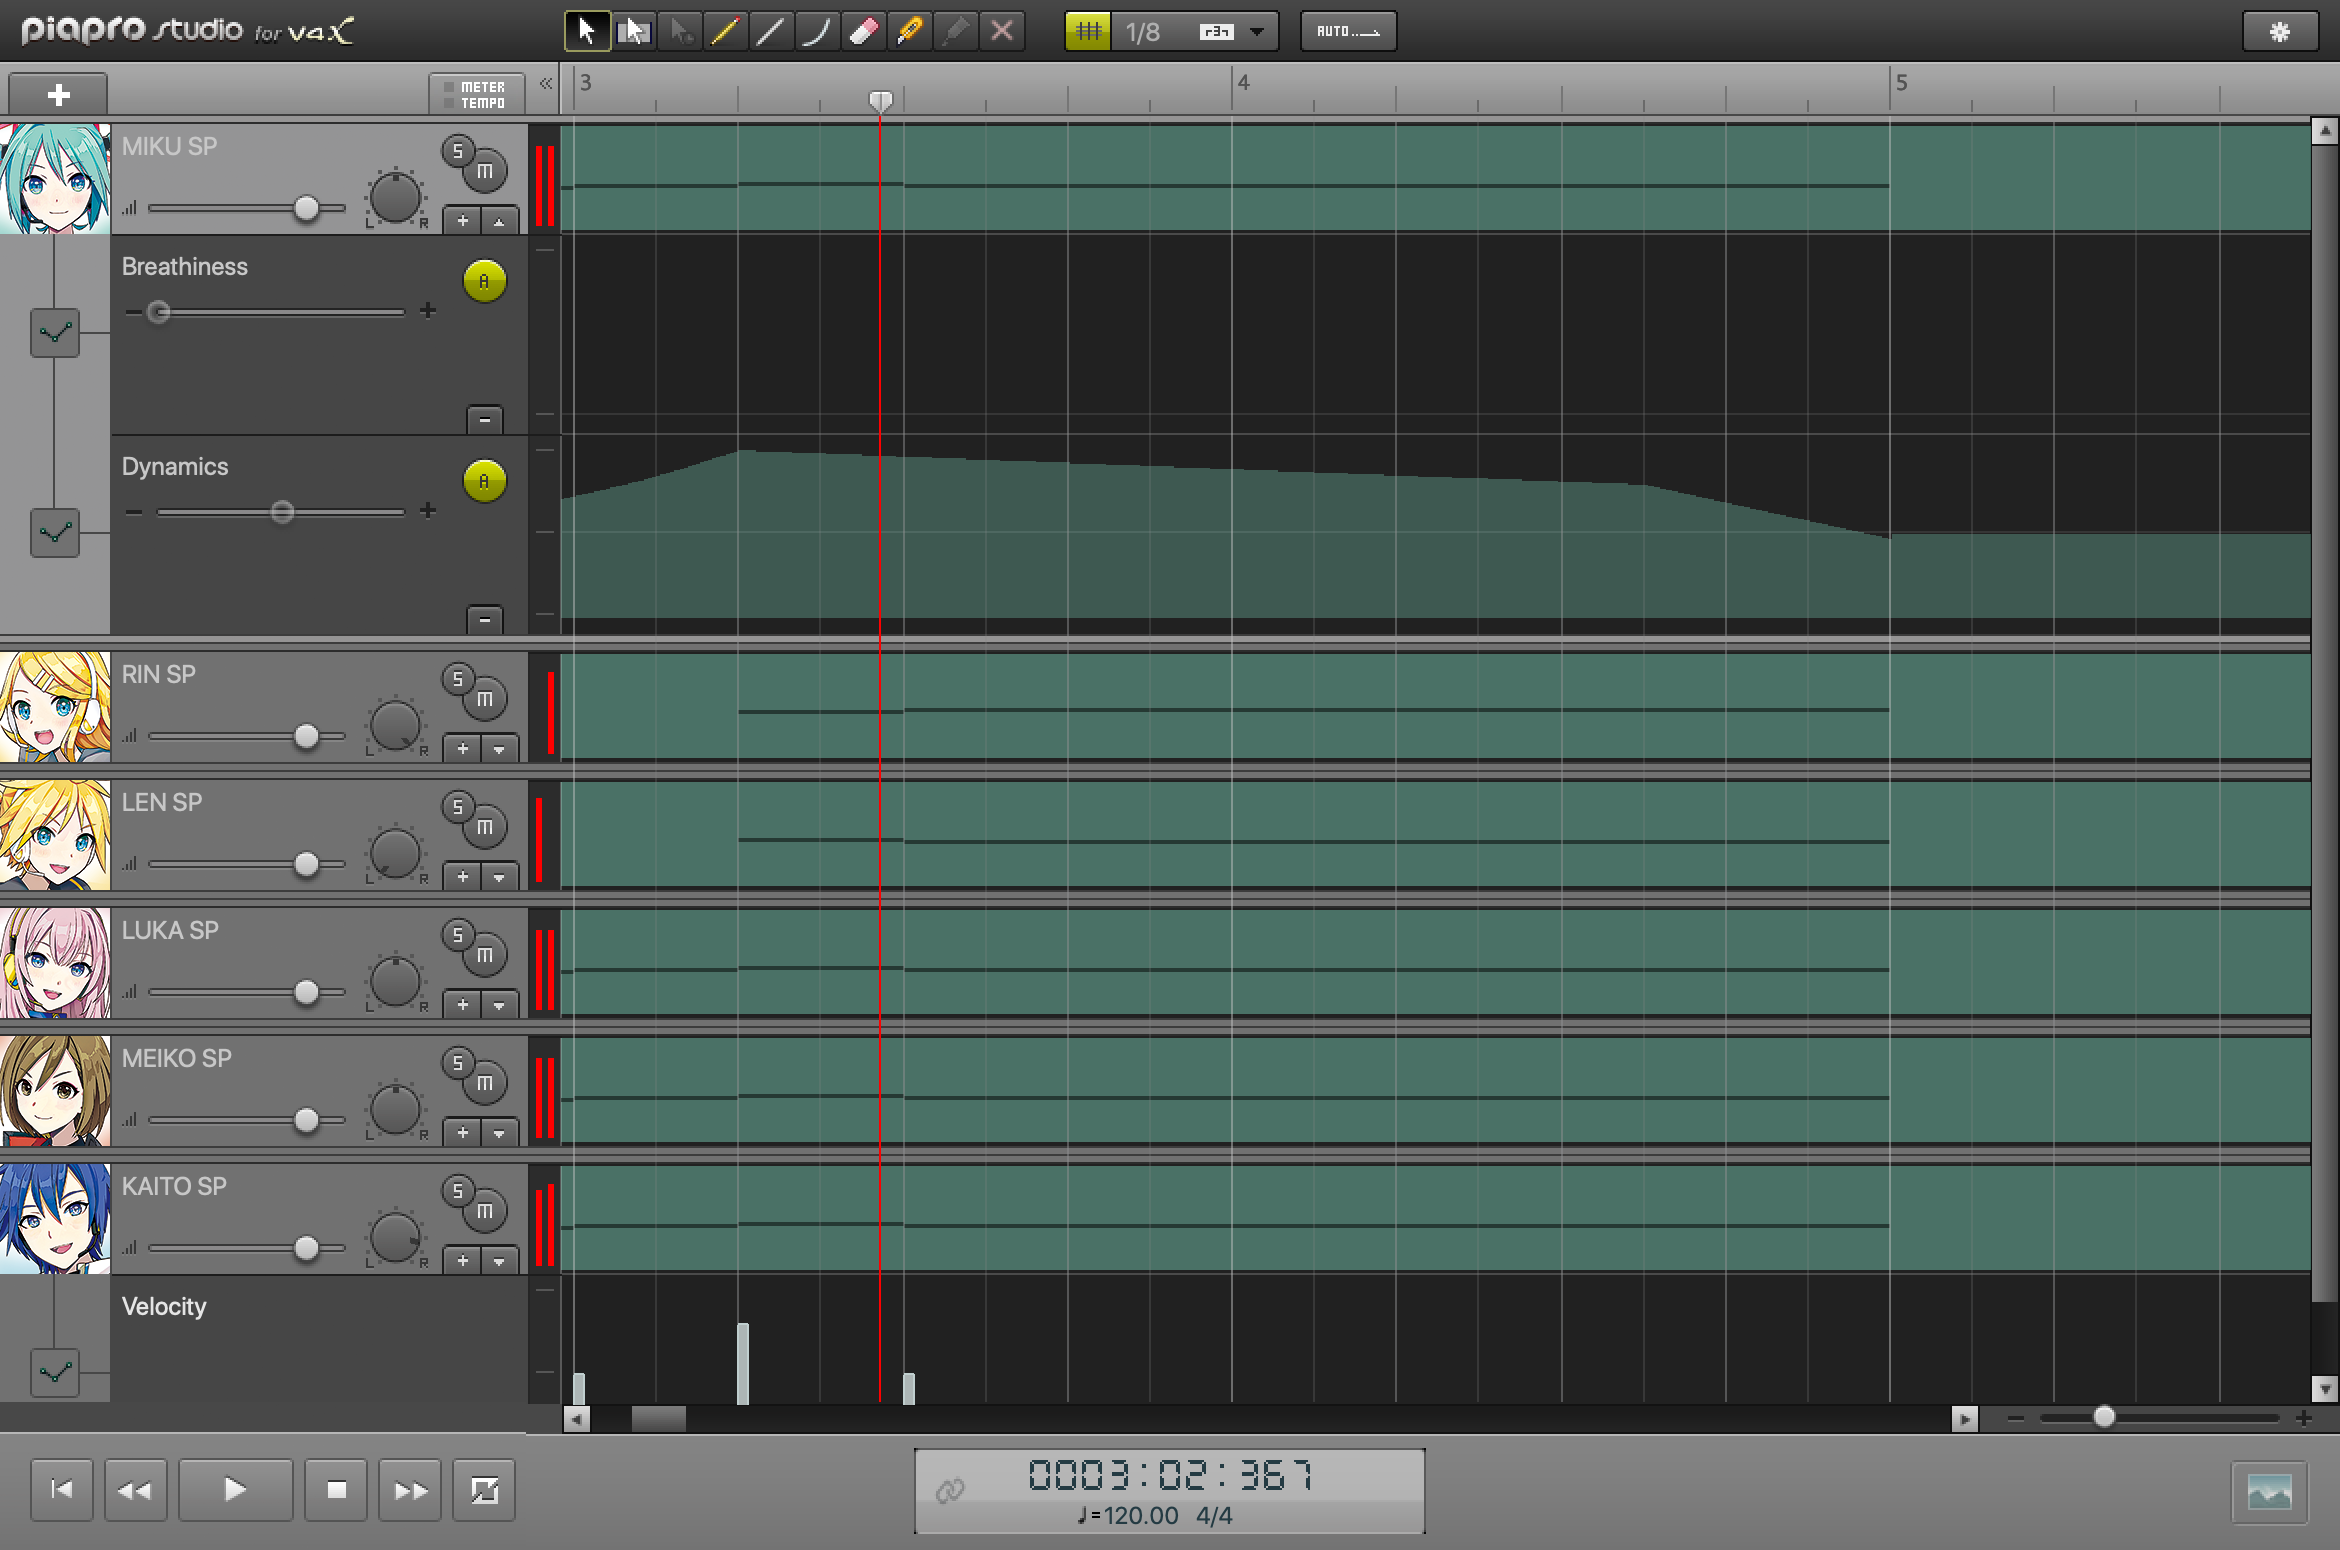Click the 120.00 tempo value
2340x1550 pixels.
coord(1139,1515)
